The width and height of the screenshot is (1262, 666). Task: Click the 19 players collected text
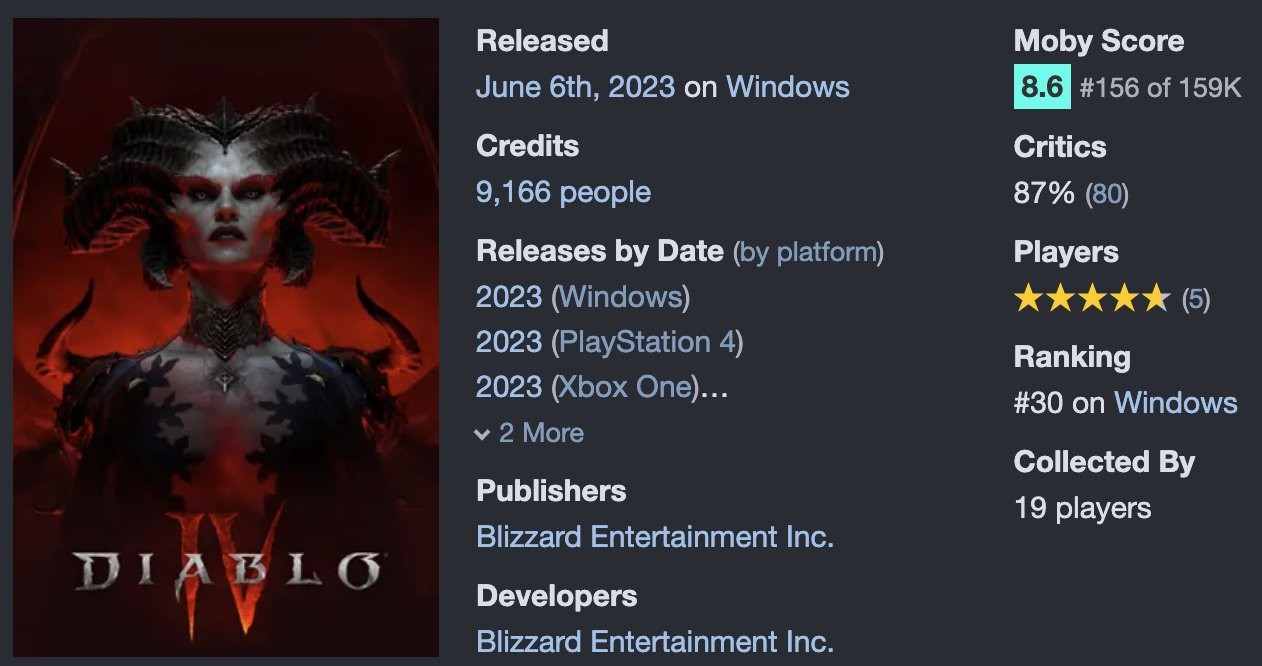click(1082, 508)
